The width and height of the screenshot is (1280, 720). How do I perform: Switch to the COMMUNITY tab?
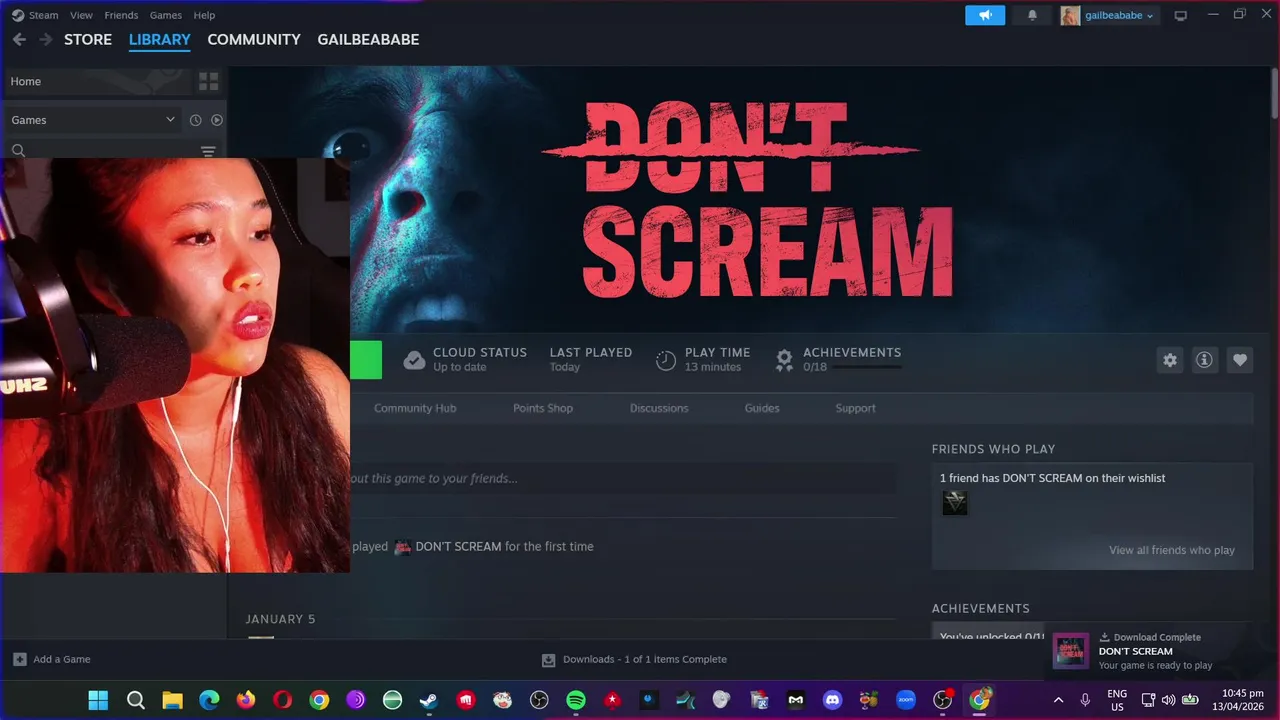click(254, 40)
